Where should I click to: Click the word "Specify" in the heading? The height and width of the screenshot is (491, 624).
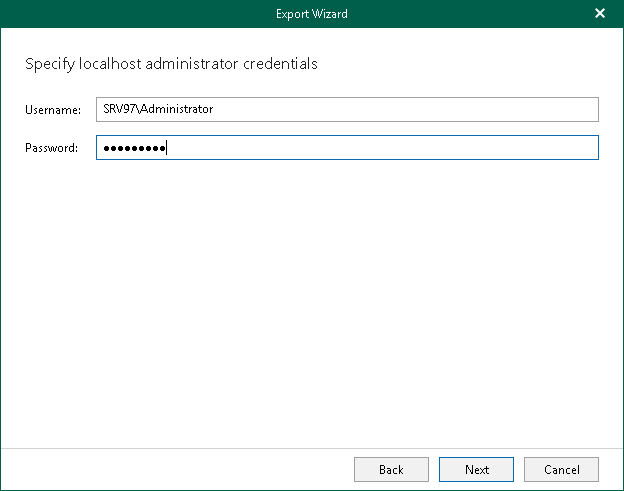(x=46, y=64)
